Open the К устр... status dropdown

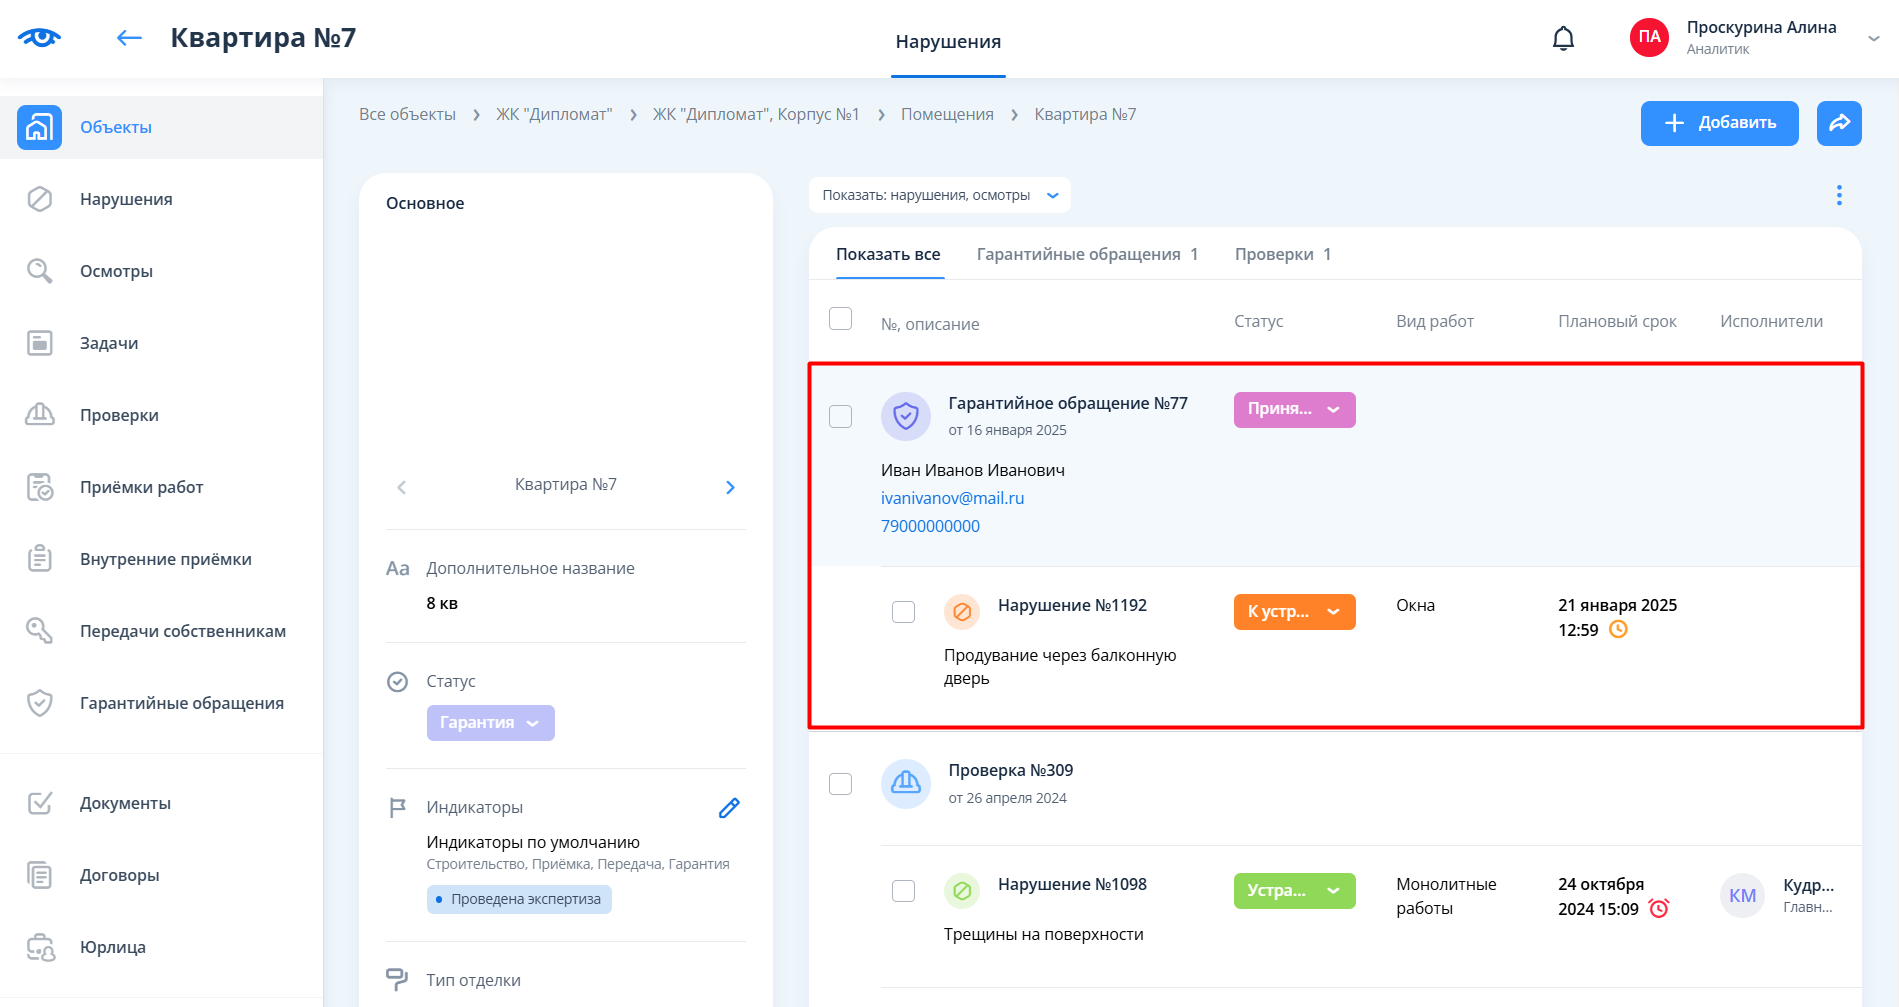pos(1294,612)
